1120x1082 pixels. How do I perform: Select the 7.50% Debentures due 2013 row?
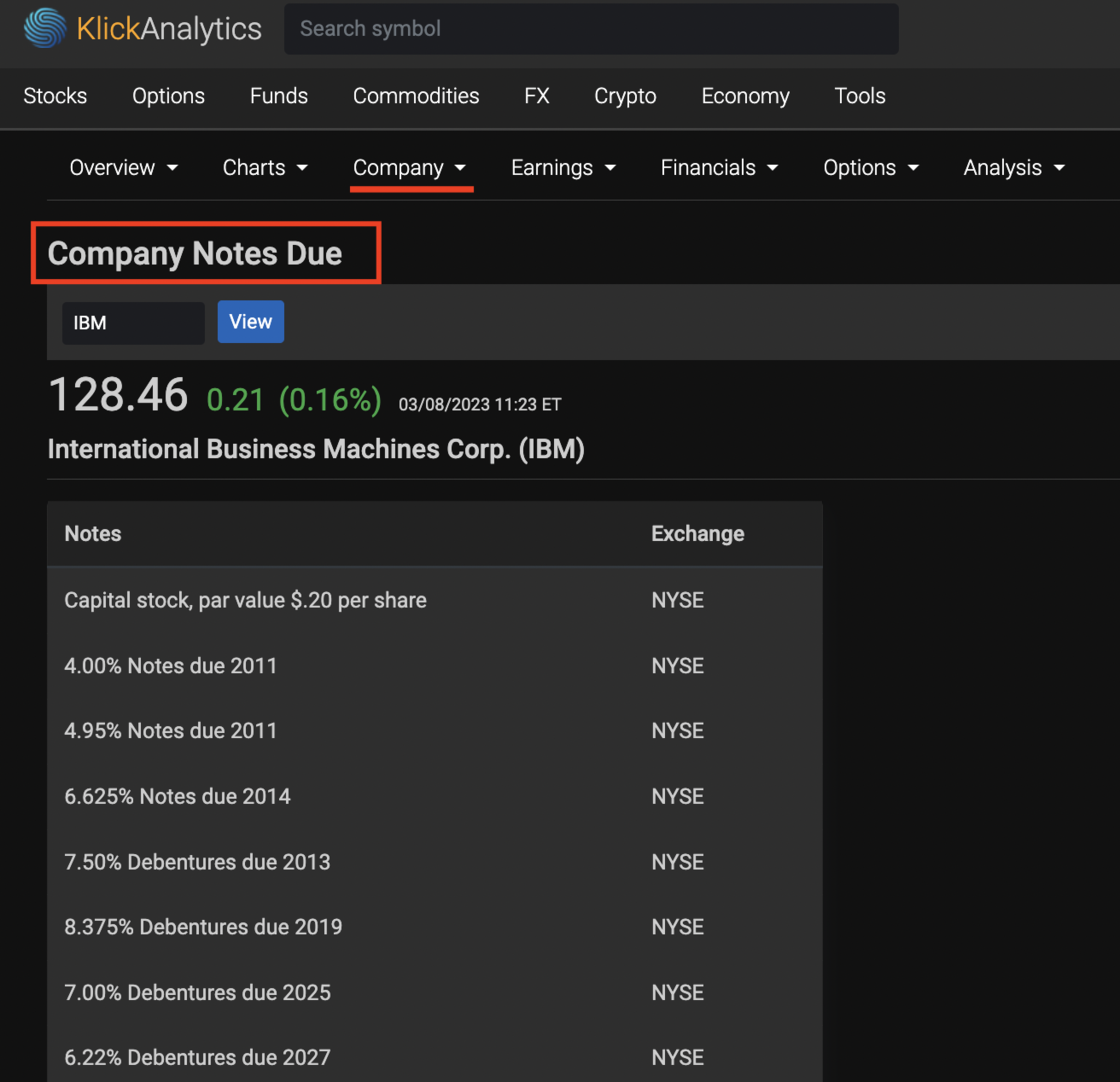pyautogui.click(x=435, y=862)
